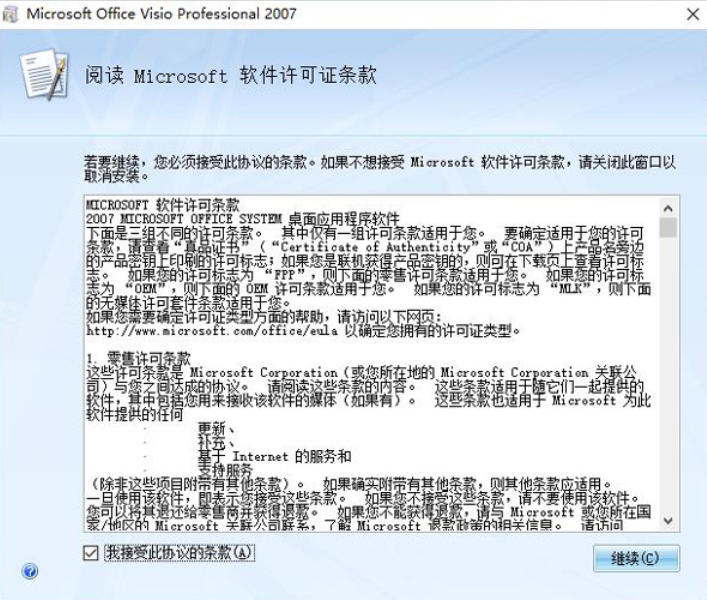707x600 pixels.
Task: Click the line 2007 MICROSOFT OFFICE SYSTEM 桌面应用程序软件
Action: 243,219
